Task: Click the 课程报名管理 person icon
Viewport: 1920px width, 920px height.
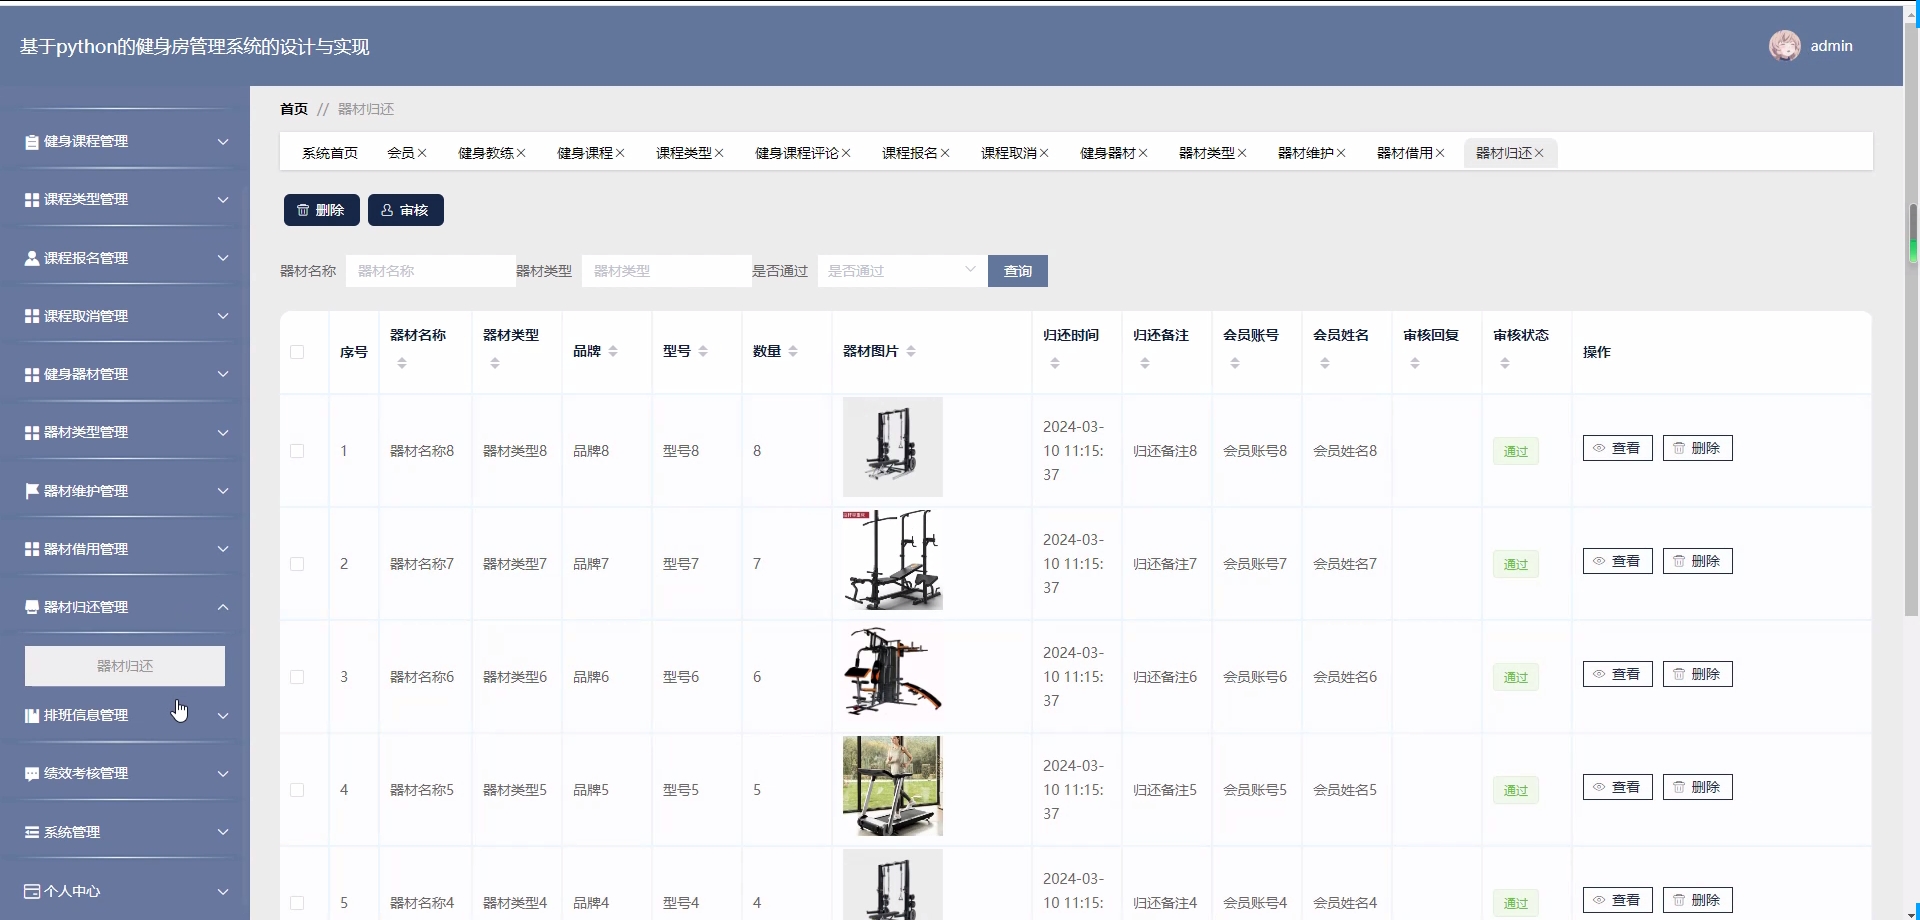Action: (x=32, y=258)
